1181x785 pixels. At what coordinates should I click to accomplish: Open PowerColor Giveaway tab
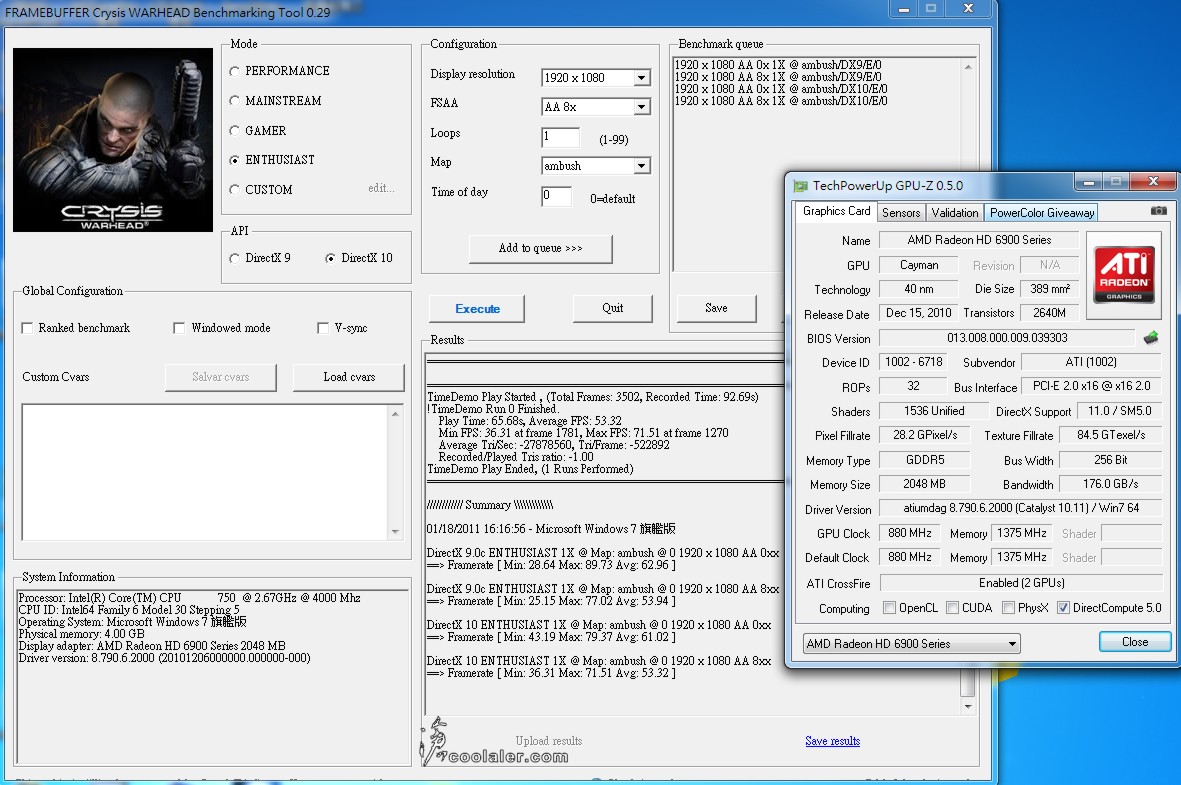coord(1041,213)
